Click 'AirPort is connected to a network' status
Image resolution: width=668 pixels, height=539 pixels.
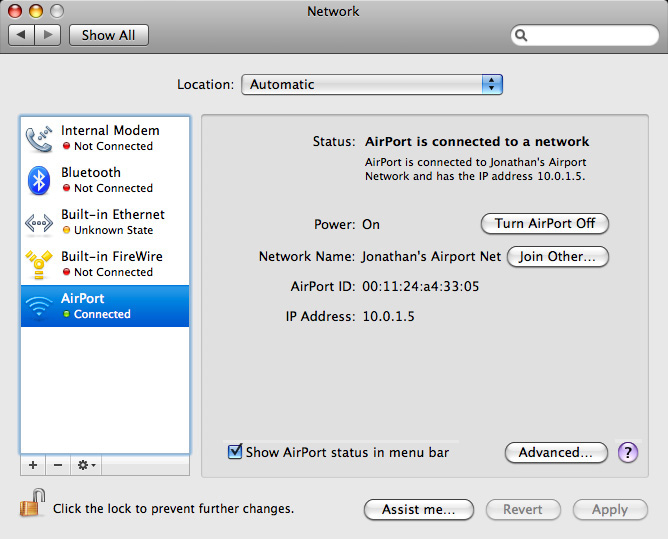pyautogui.click(x=477, y=141)
